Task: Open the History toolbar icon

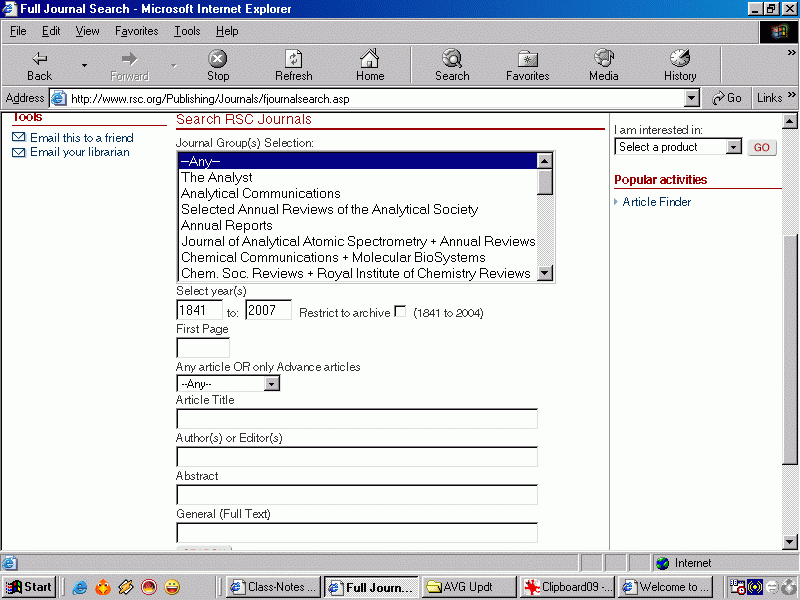Action: (680, 59)
